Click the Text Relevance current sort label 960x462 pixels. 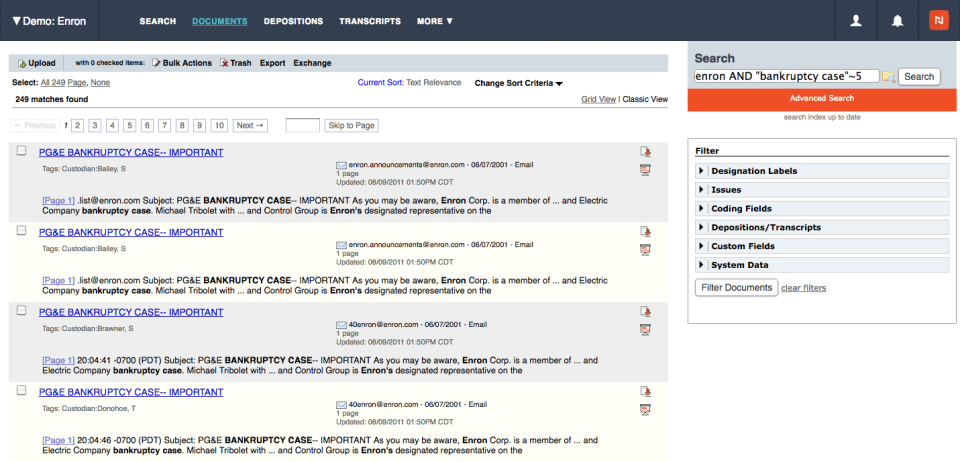(x=433, y=83)
